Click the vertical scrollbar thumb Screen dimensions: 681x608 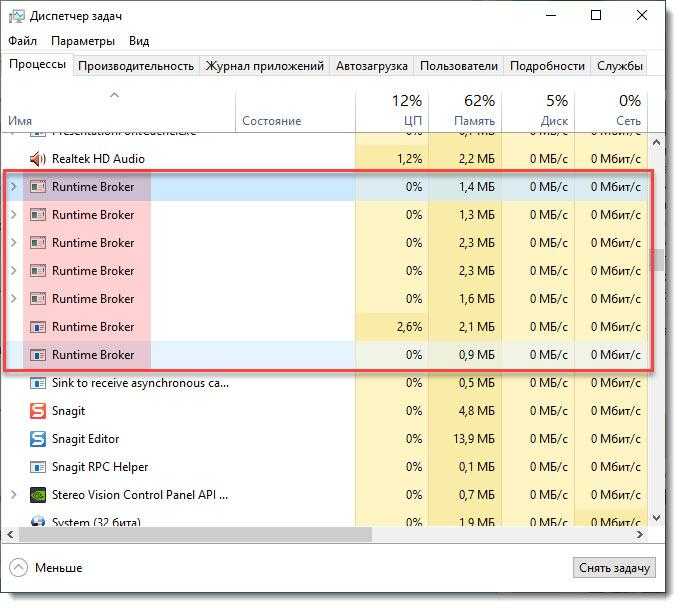(657, 260)
